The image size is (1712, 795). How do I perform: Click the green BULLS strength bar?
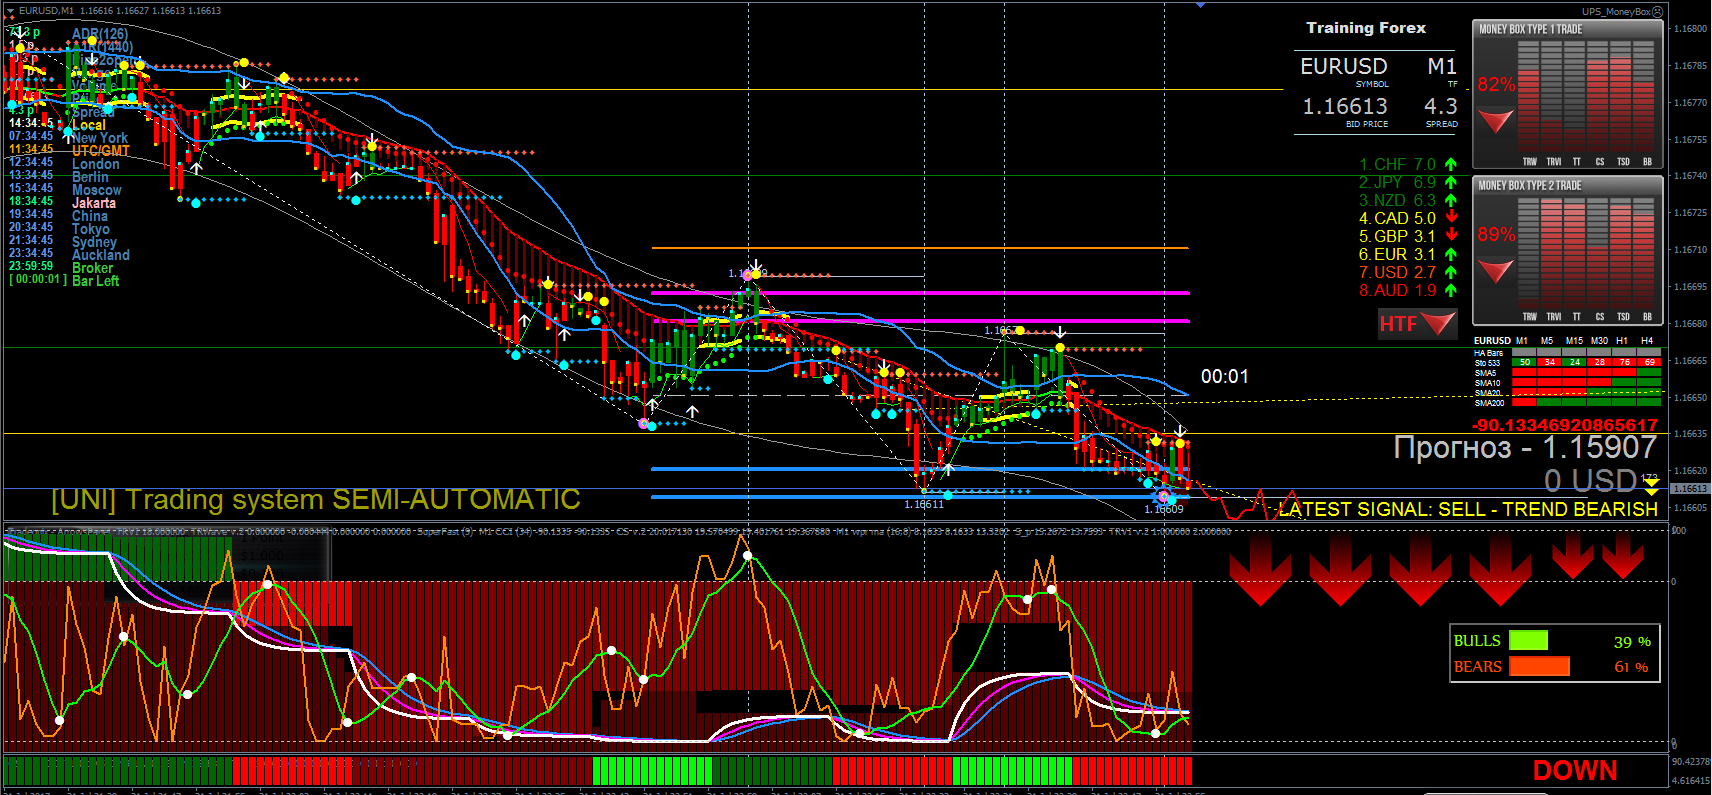[x=1528, y=641]
